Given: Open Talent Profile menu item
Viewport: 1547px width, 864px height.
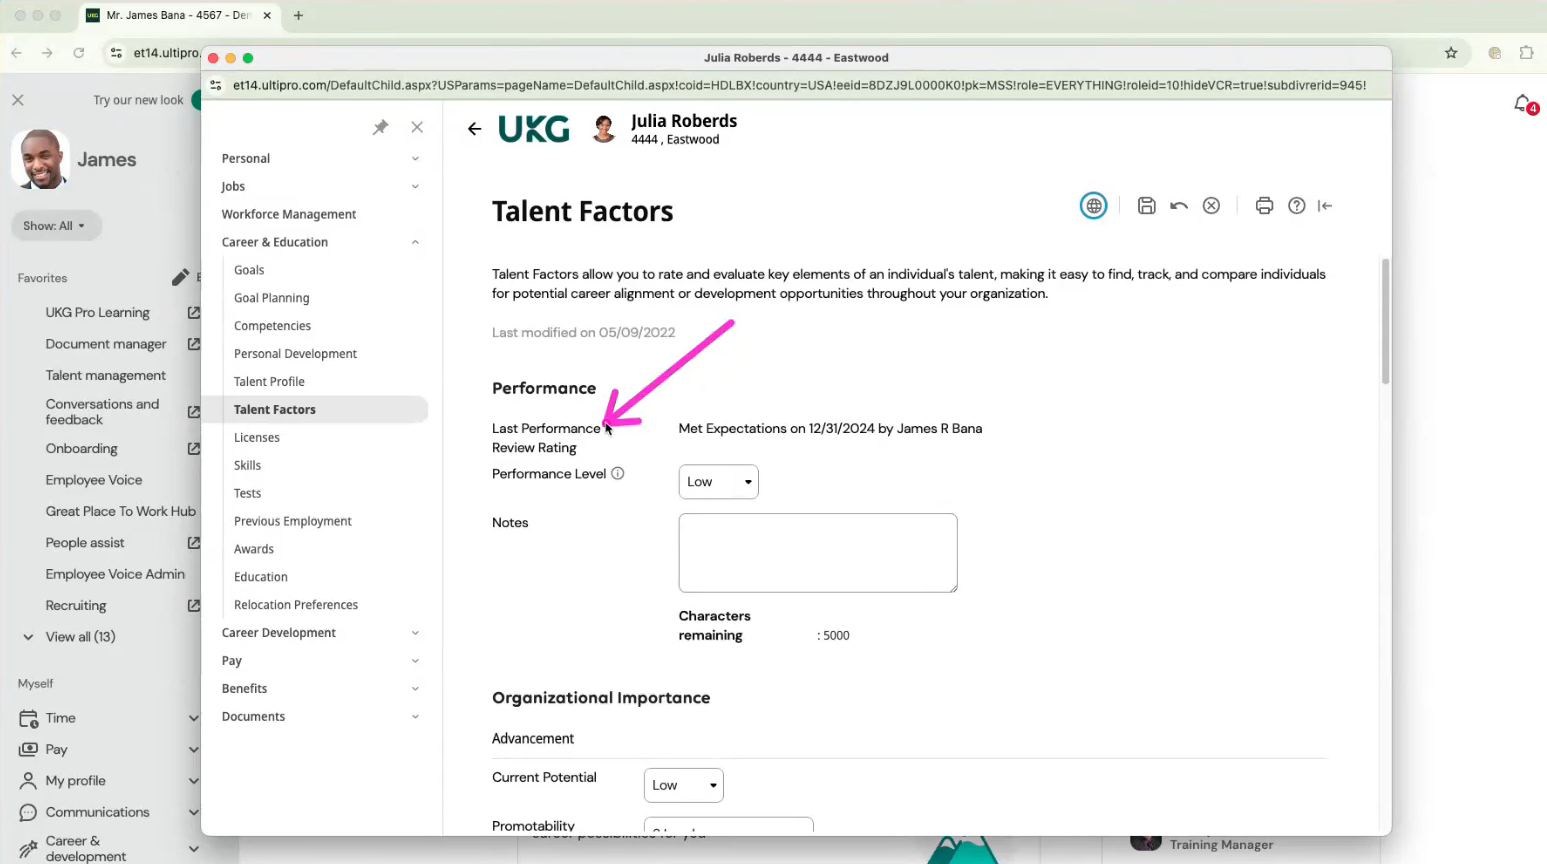Looking at the screenshot, I should point(269,382).
